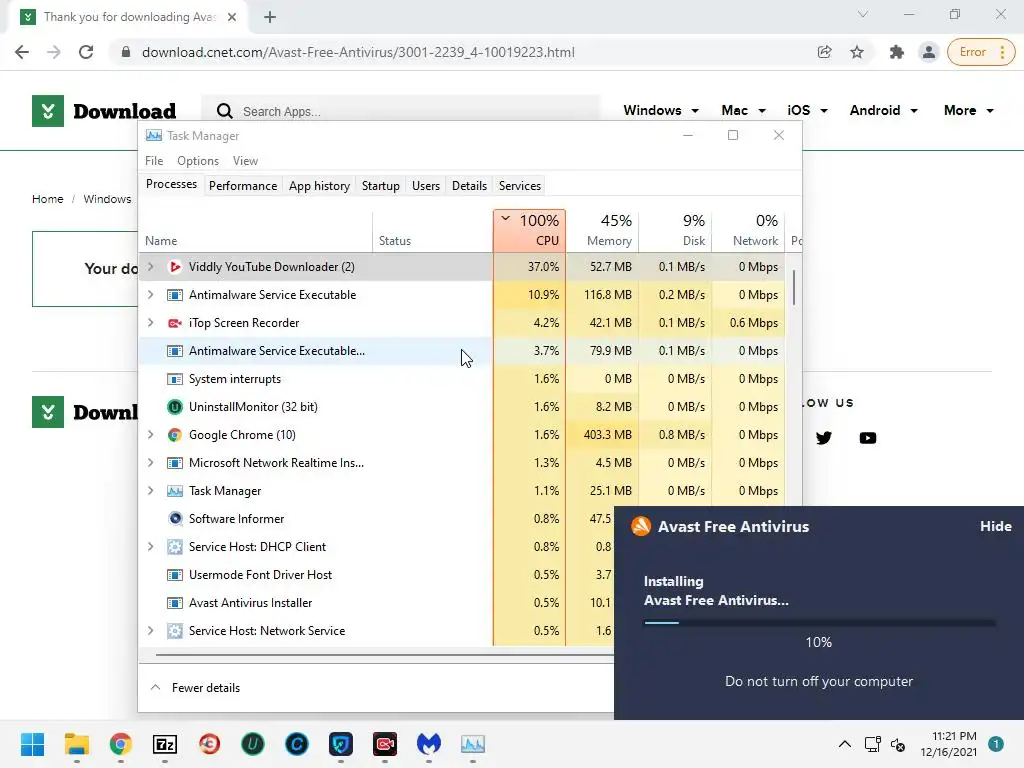Screen dimensions: 1024x768
Task: Open File Explorer from the taskbar
Action: coord(76,744)
